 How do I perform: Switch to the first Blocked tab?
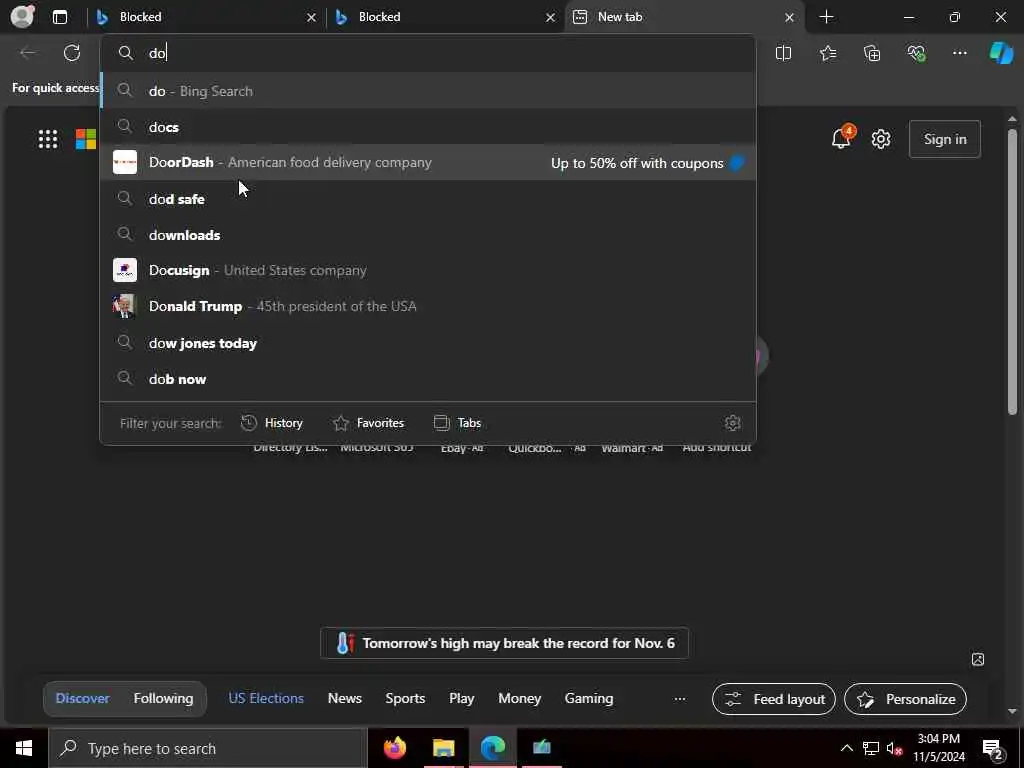207,17
